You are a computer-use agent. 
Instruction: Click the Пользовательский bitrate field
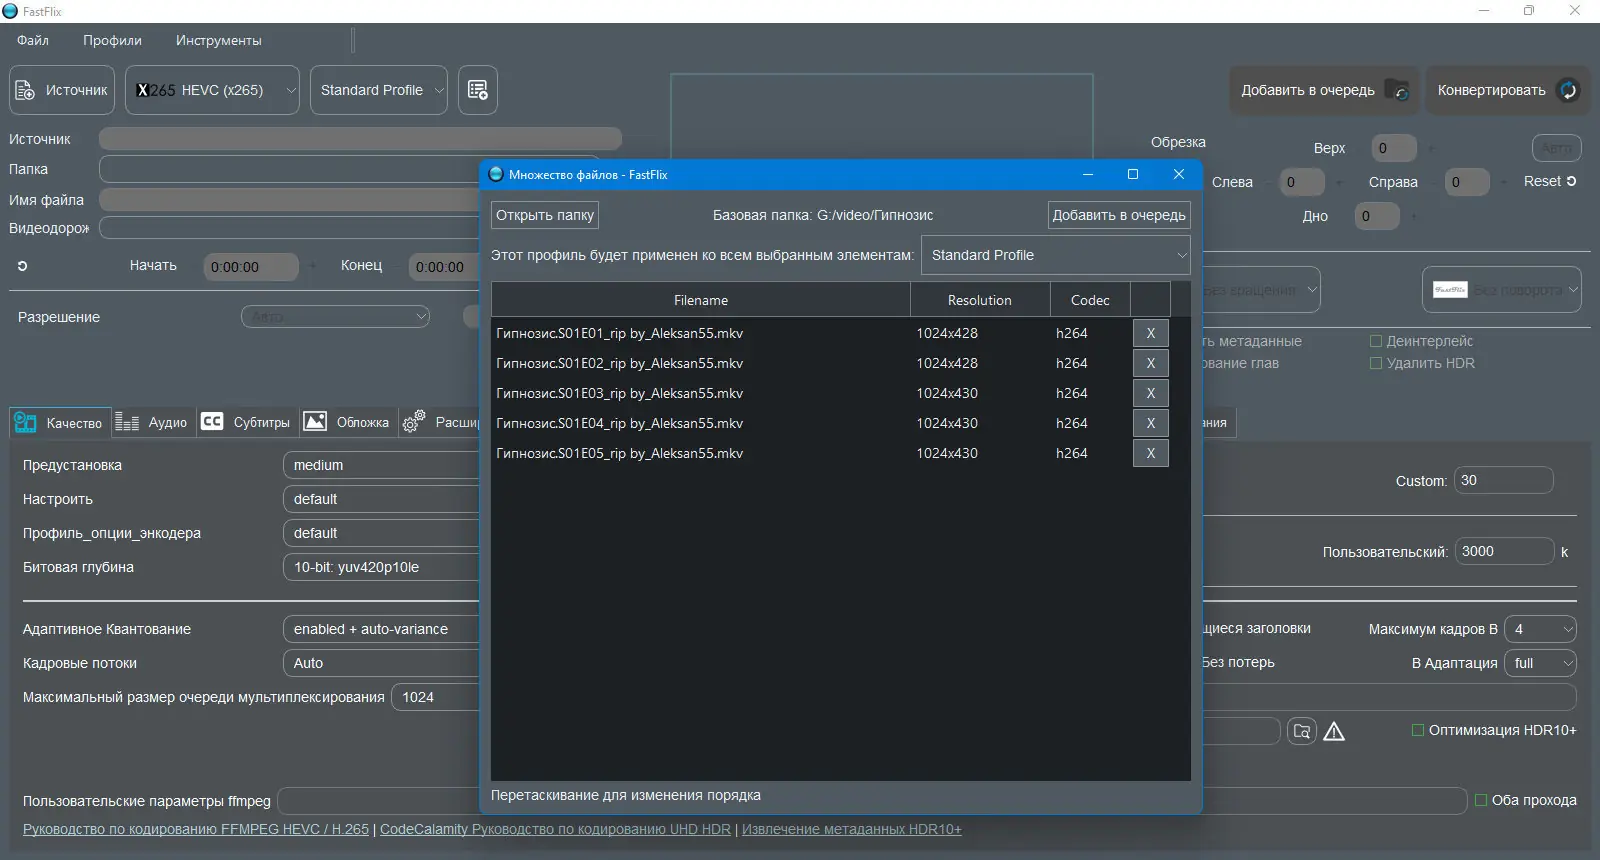[x=1503, y=551]
